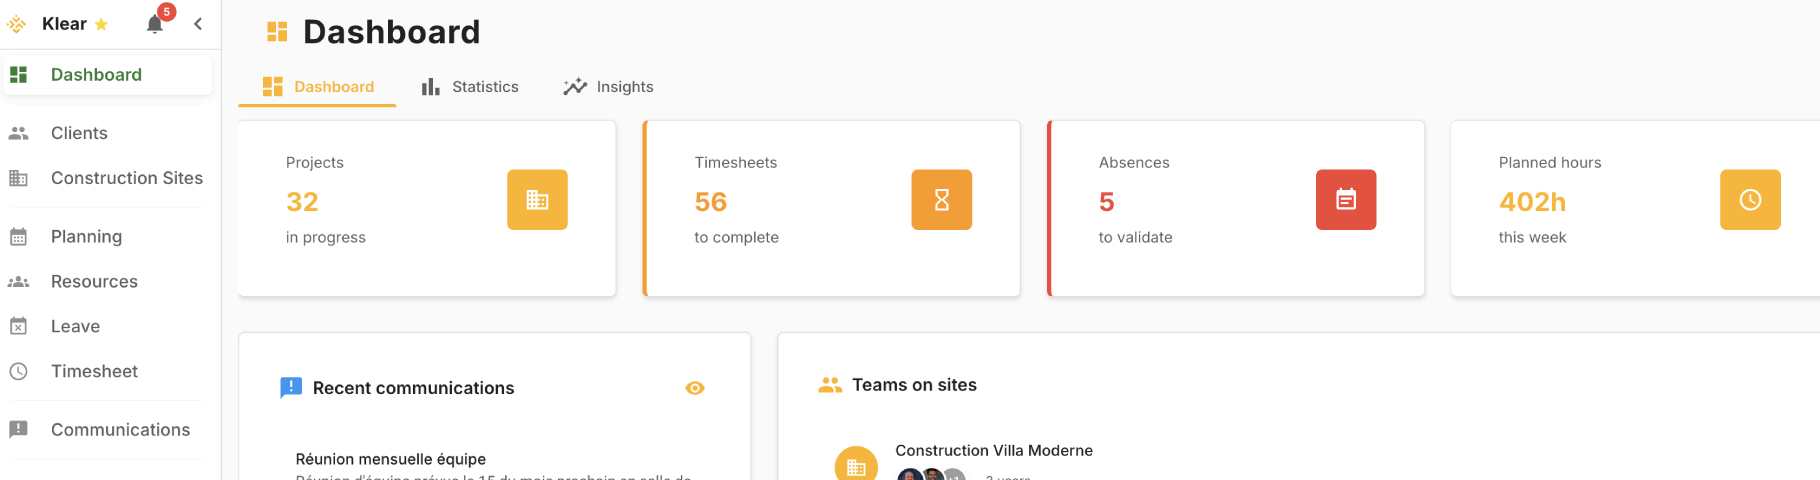Image resolution: width=1820 pixels, height=480 pixels.
Task: Navigate to Timesheet in the sidebar
Action: 94,372
